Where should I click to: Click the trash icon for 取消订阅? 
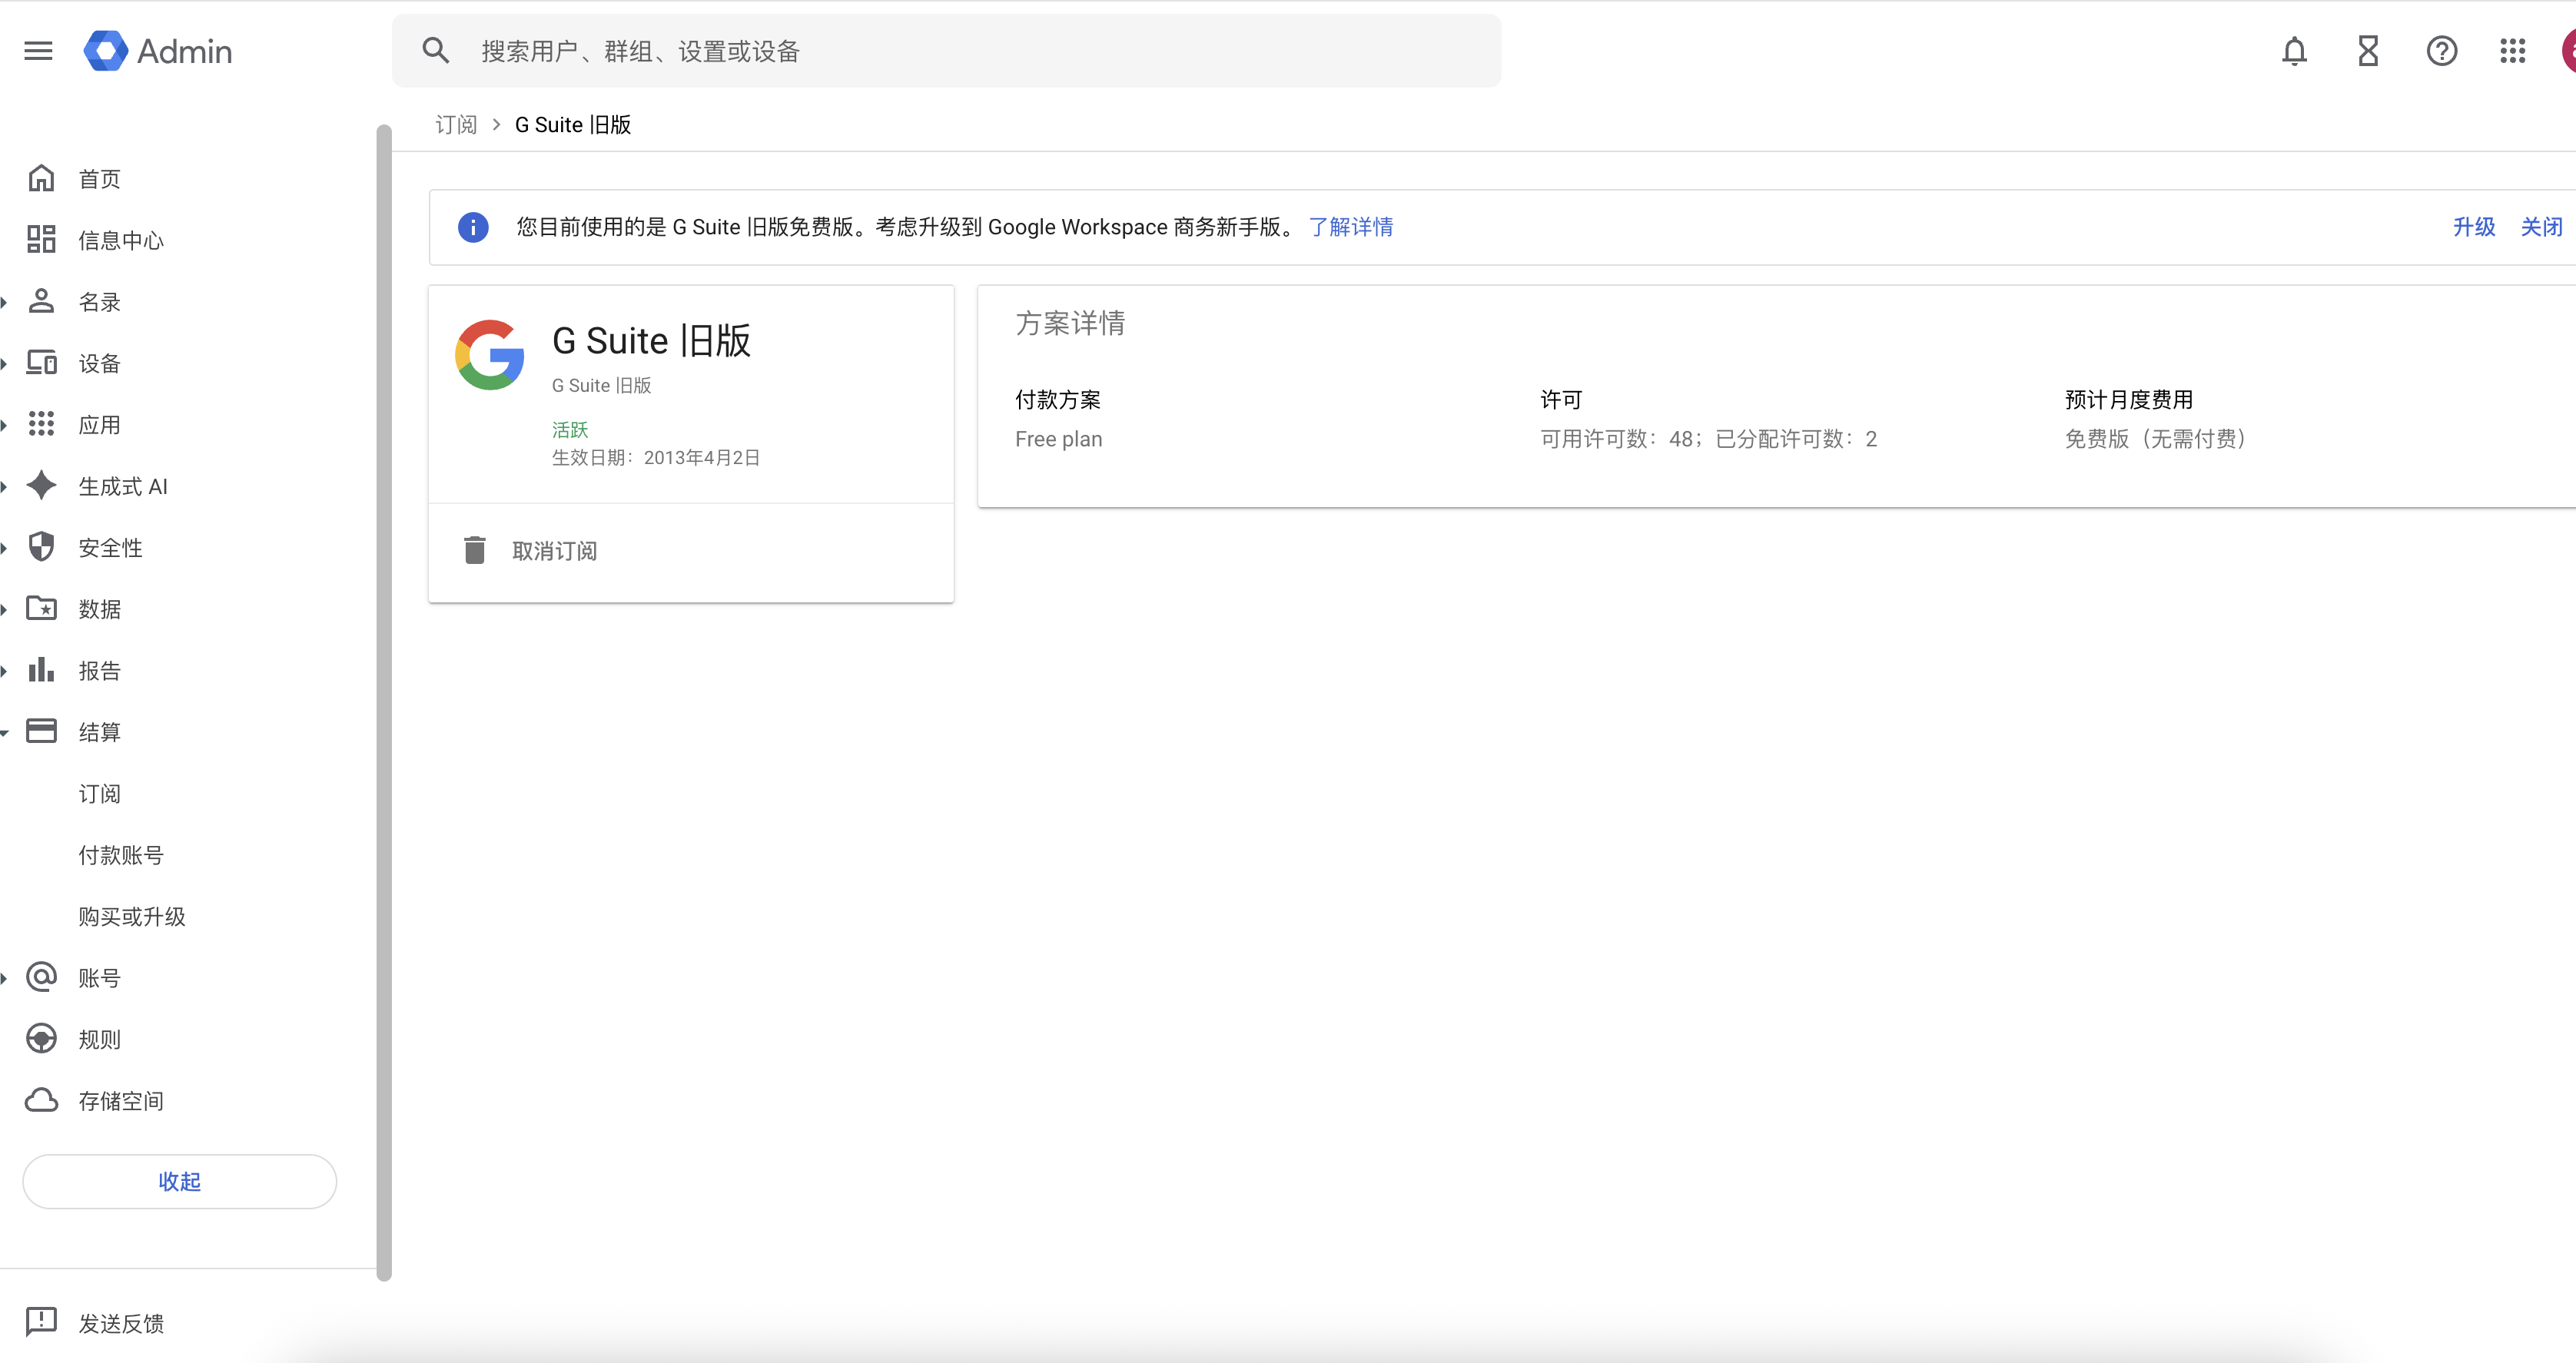coord(475,550)
